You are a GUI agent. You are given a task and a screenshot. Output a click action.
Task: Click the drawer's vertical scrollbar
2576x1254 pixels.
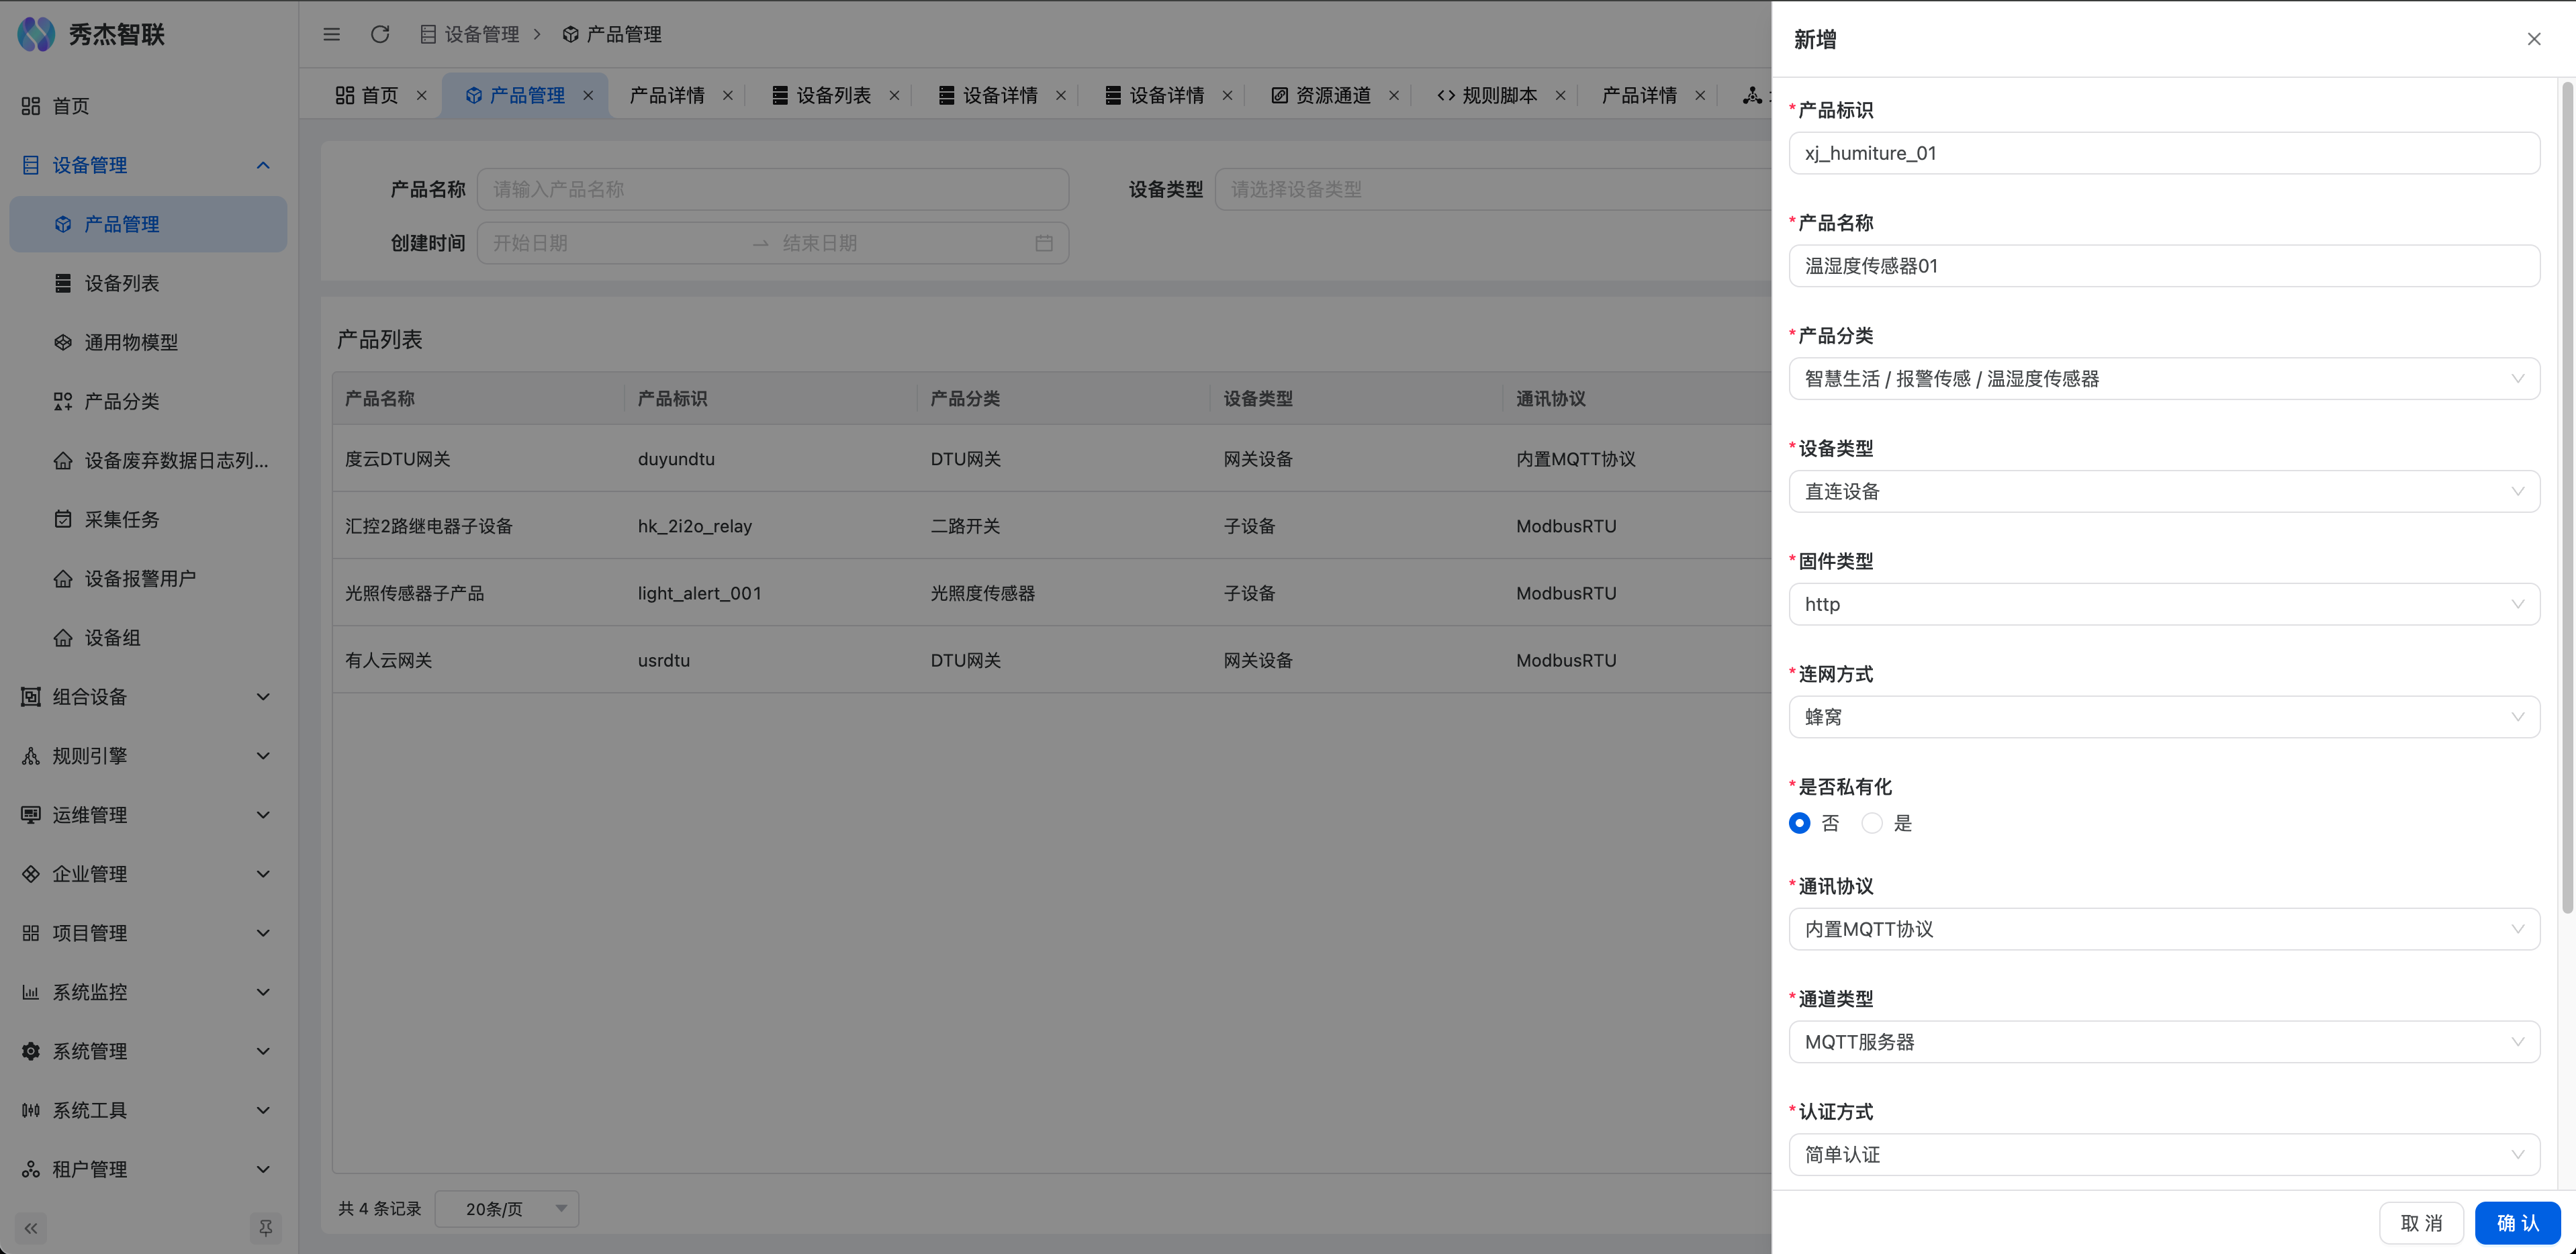click(2566, 500)
